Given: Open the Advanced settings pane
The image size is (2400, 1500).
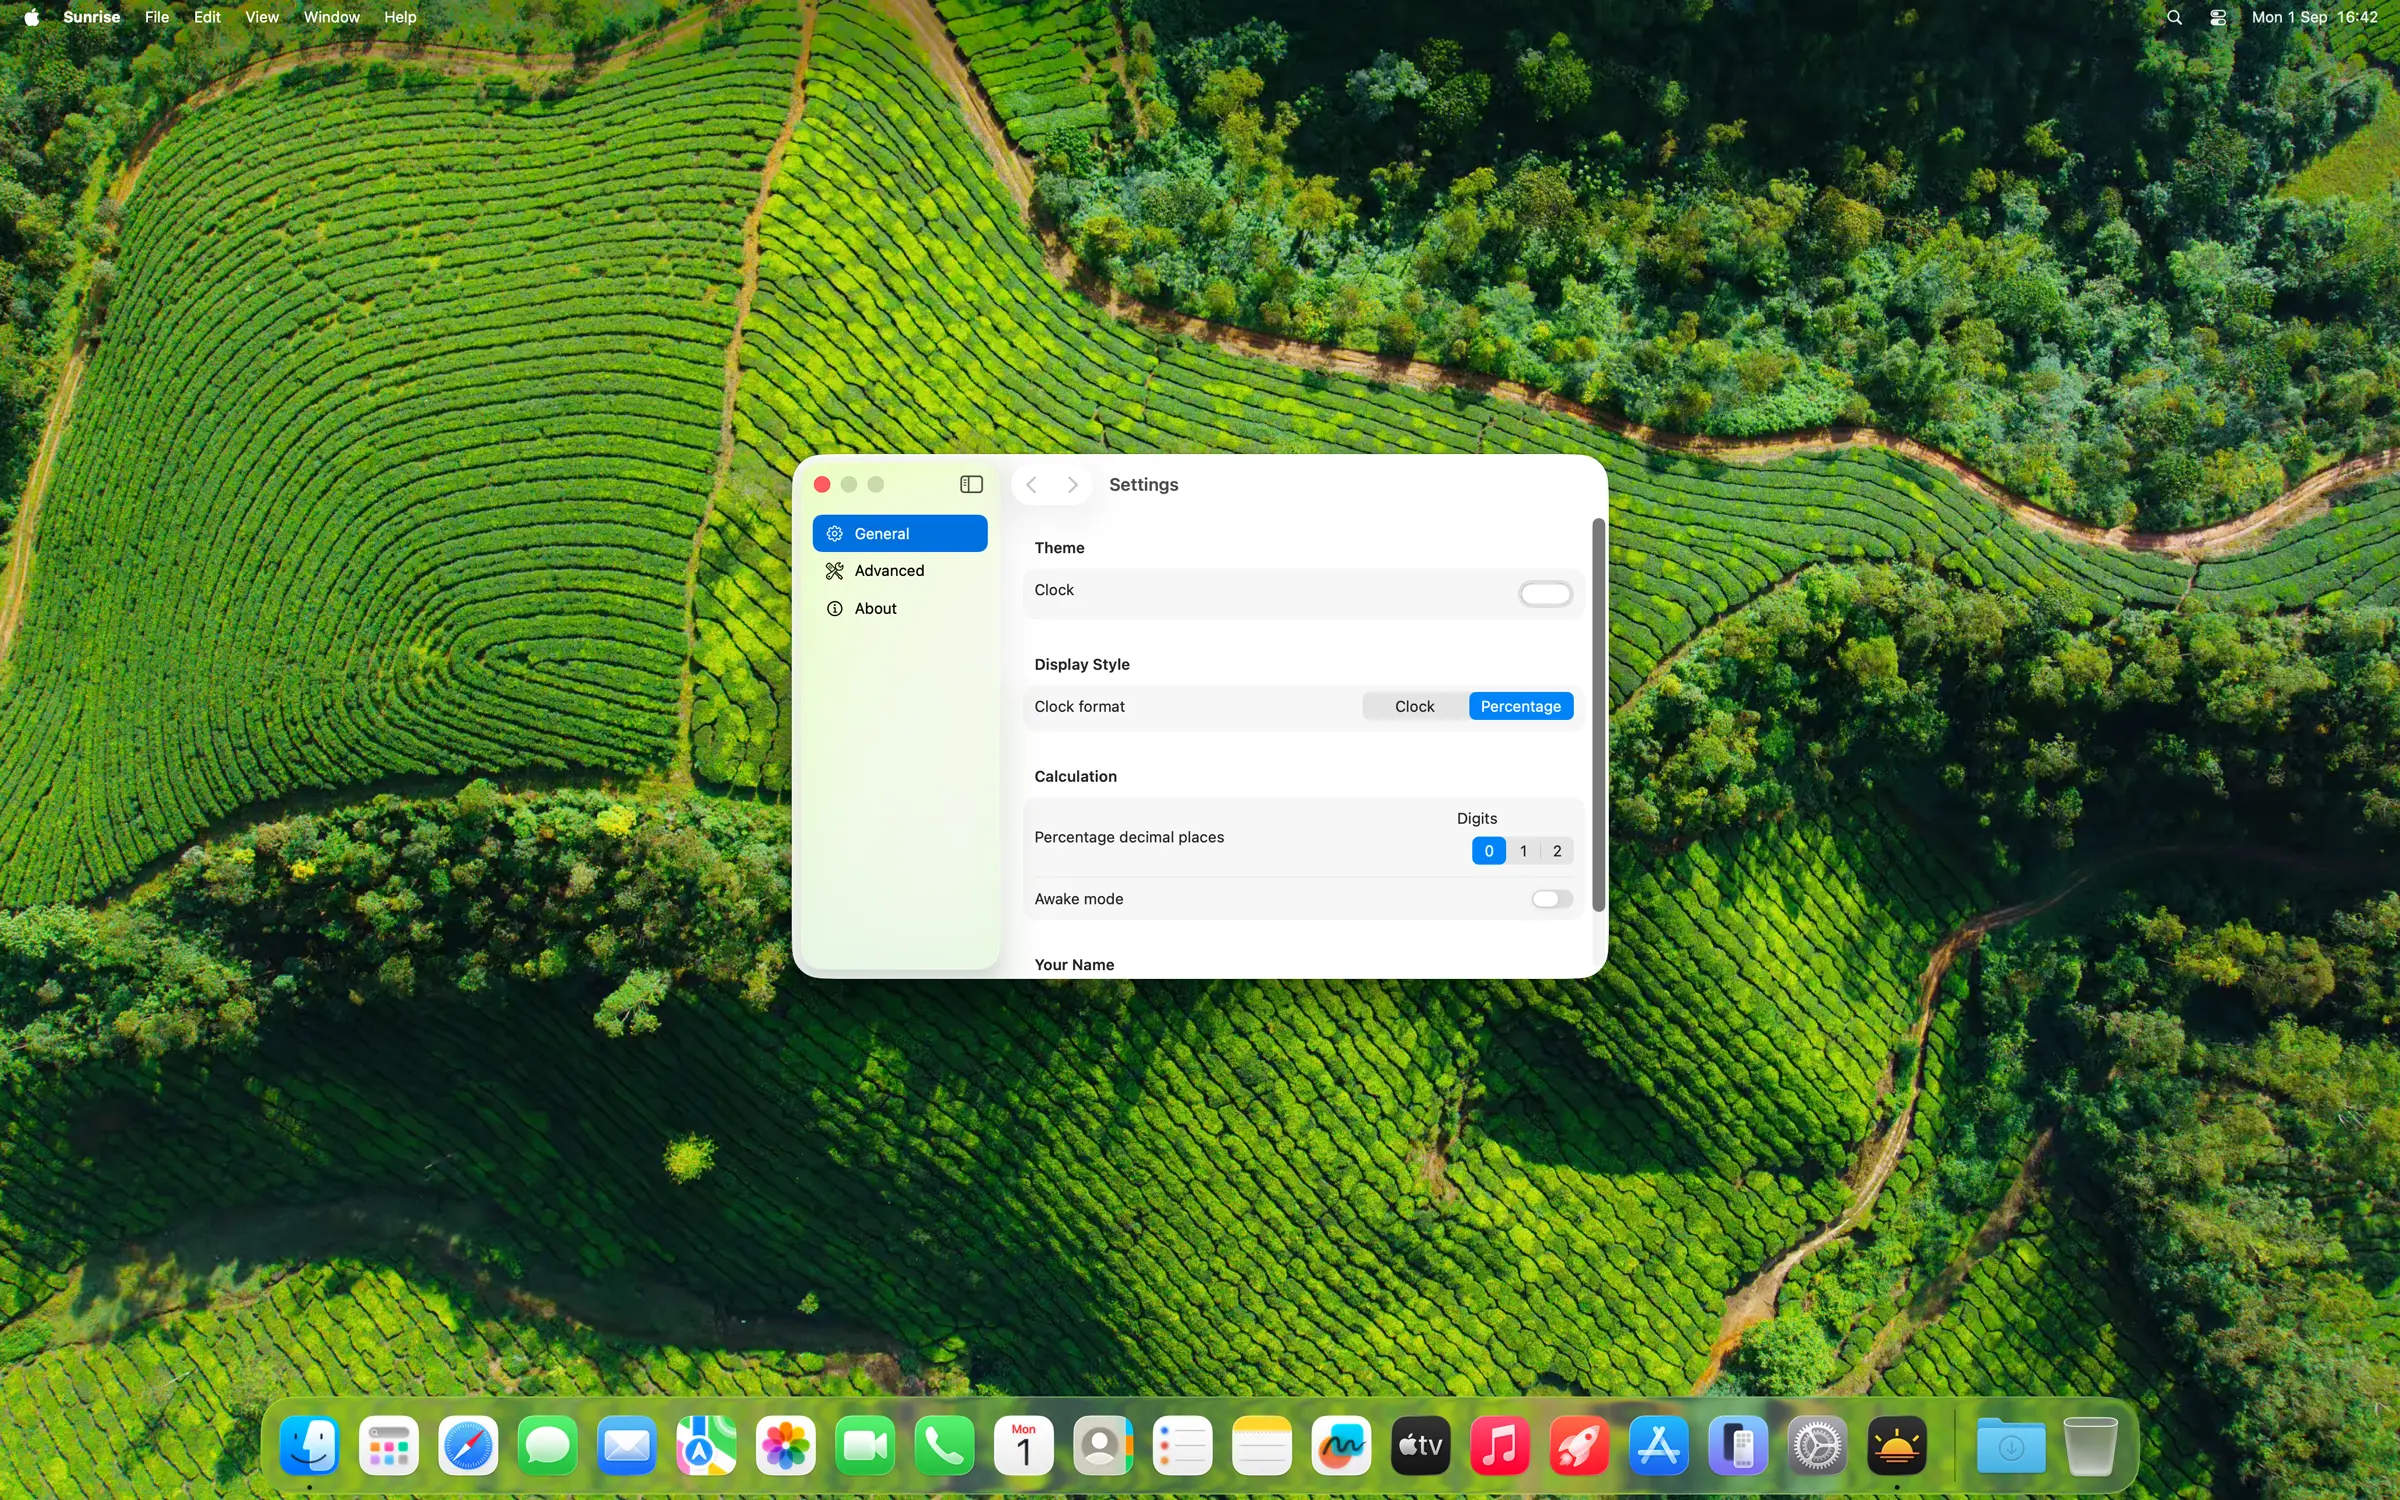Looking at the screenshot, I should click(899, 570).
